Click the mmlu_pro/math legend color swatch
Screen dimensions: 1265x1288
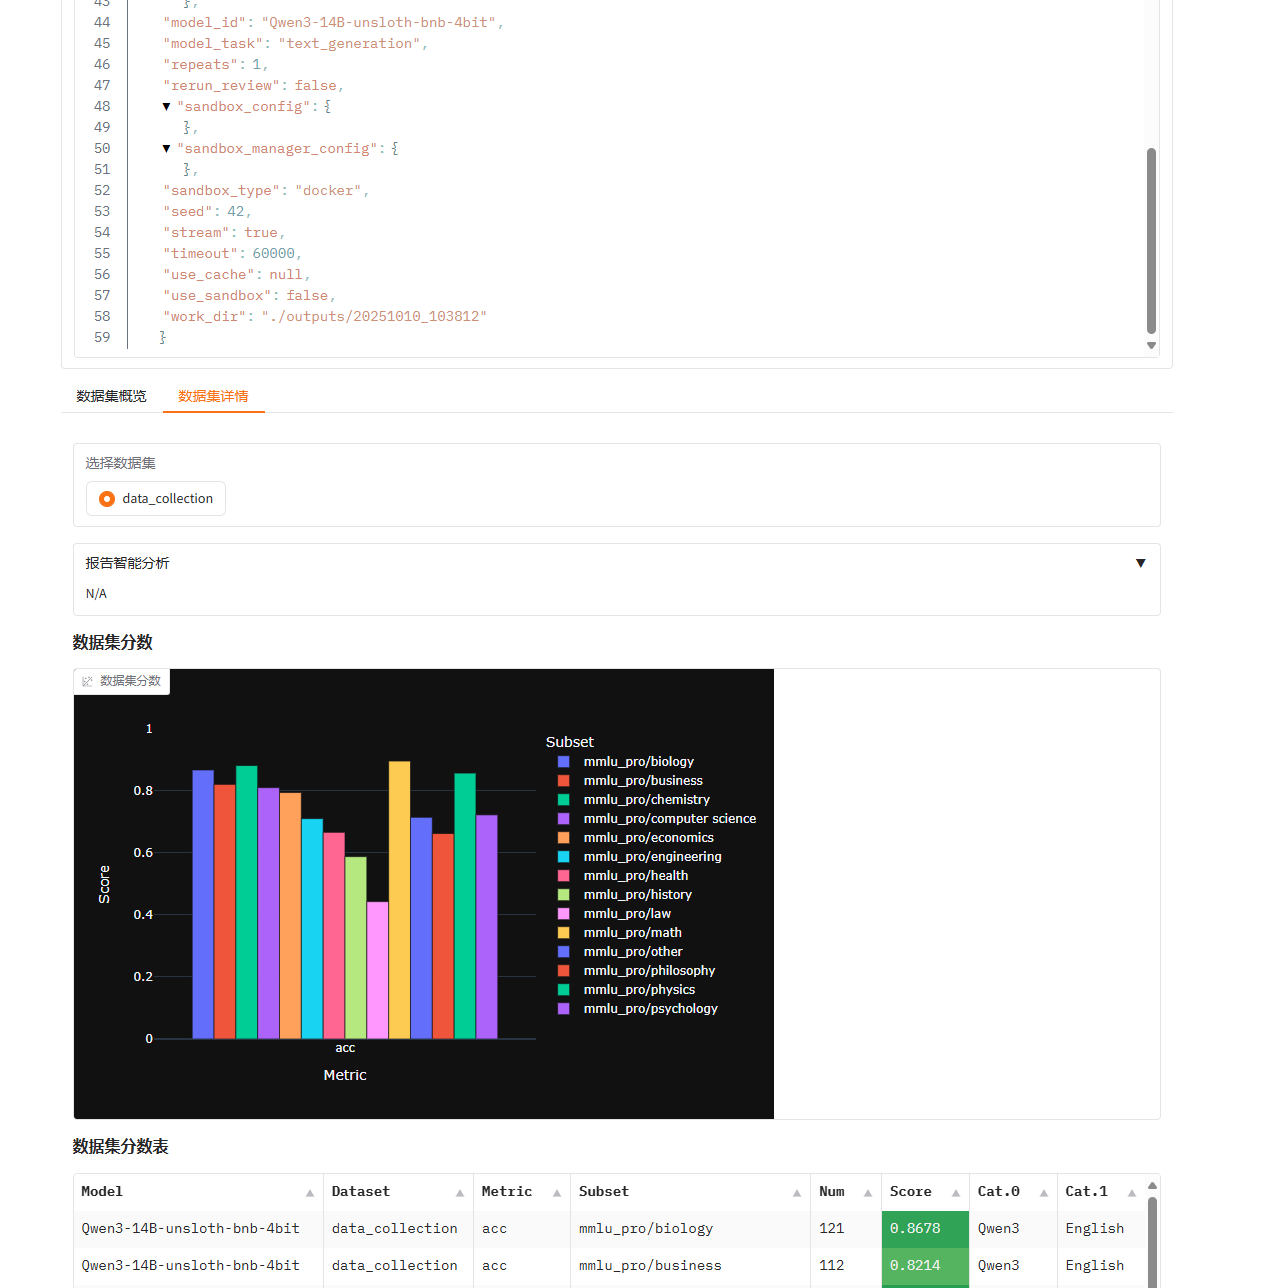[x=563, y=932]
